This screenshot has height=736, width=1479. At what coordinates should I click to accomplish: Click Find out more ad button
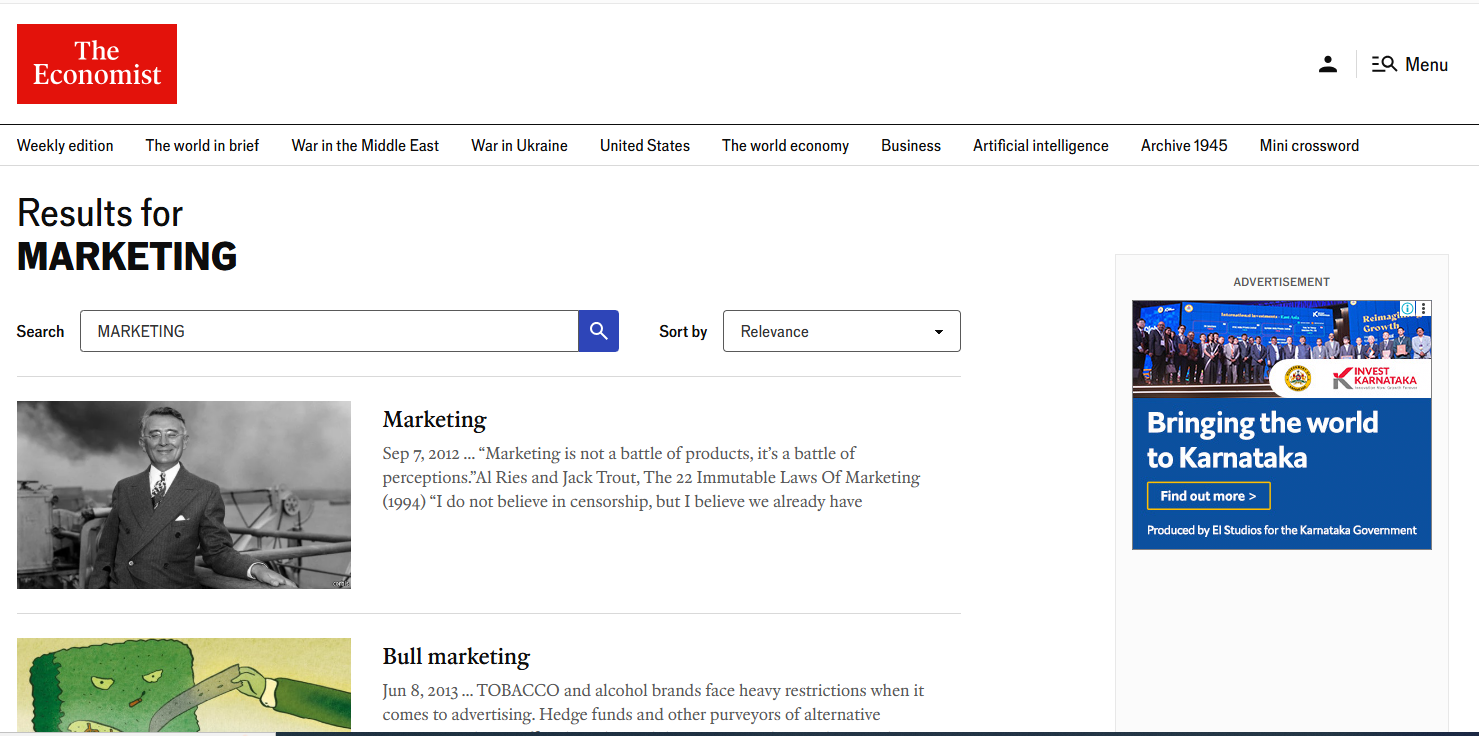tap(1208, 496)
